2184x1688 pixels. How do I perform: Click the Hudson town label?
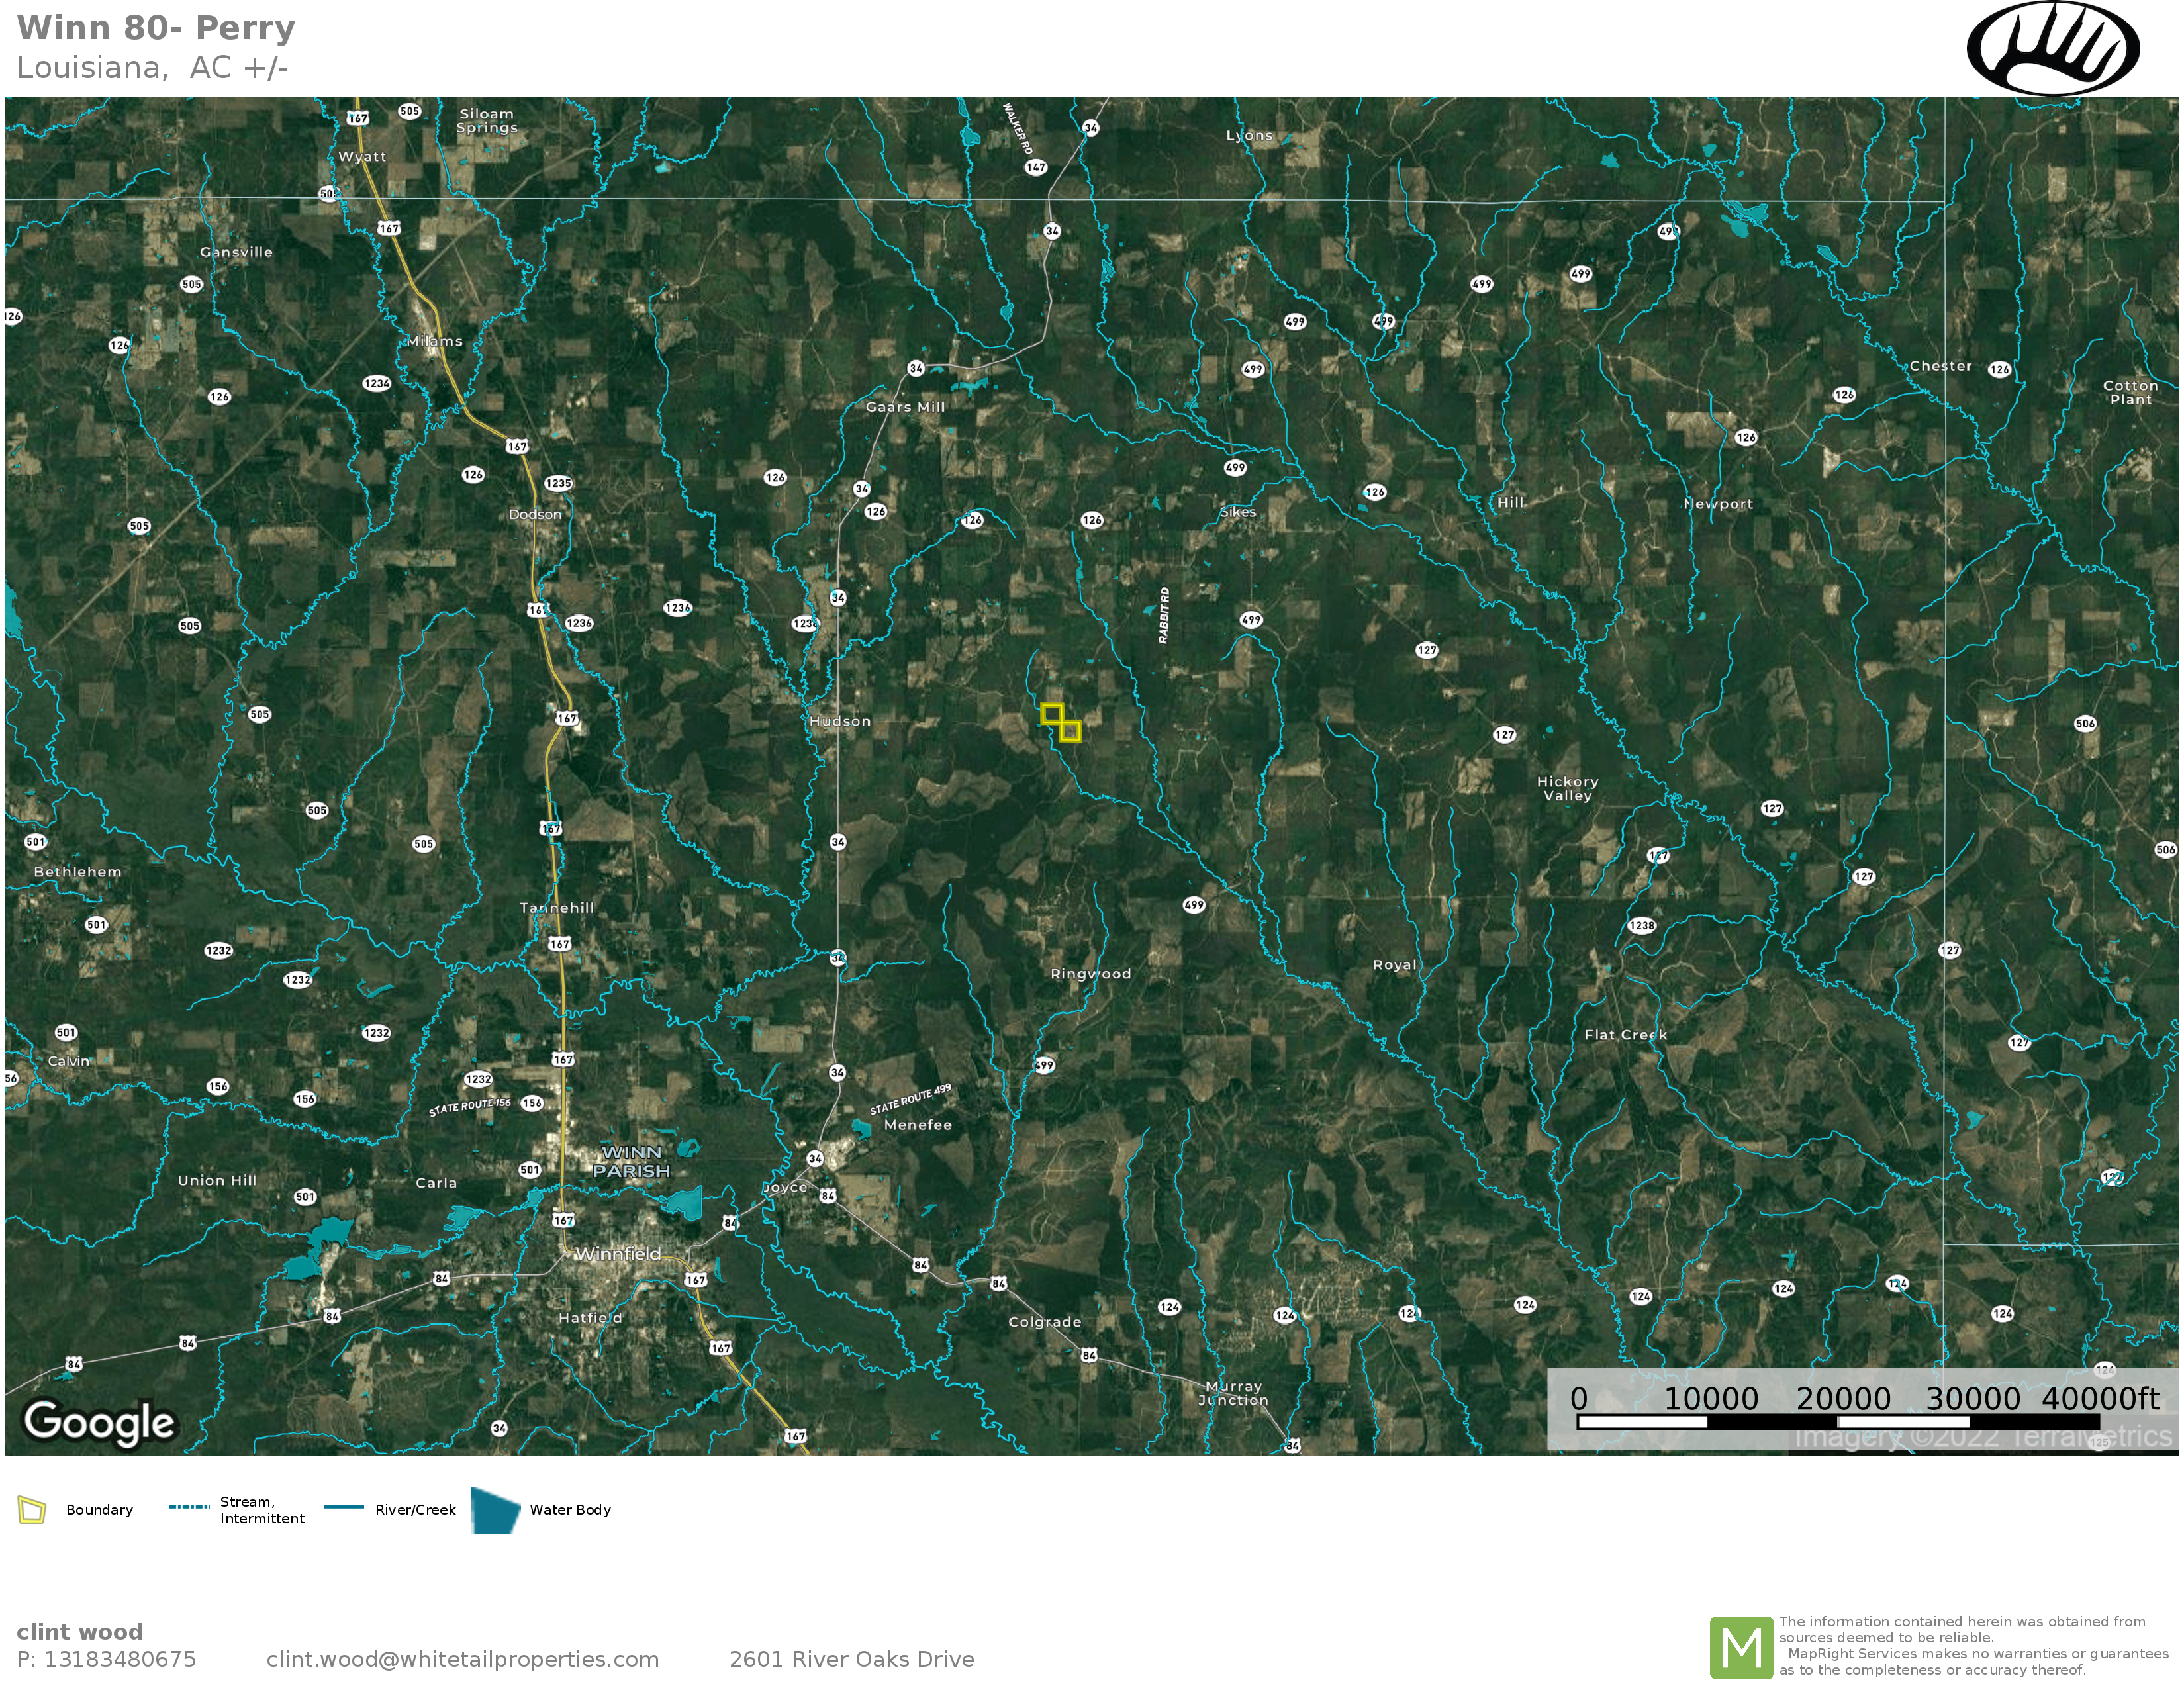tap(840, 721)
